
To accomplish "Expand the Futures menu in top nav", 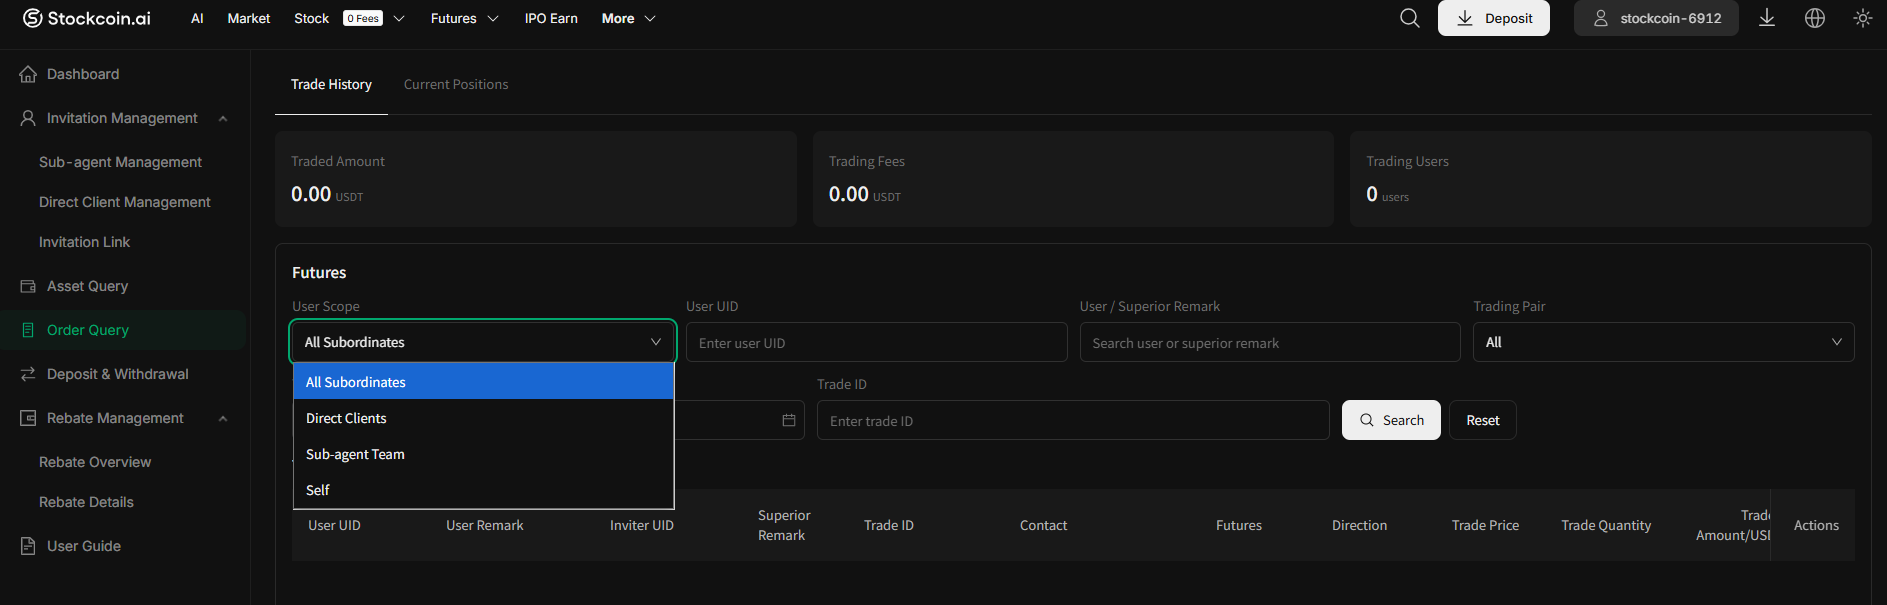I will (x=464, y=18).
